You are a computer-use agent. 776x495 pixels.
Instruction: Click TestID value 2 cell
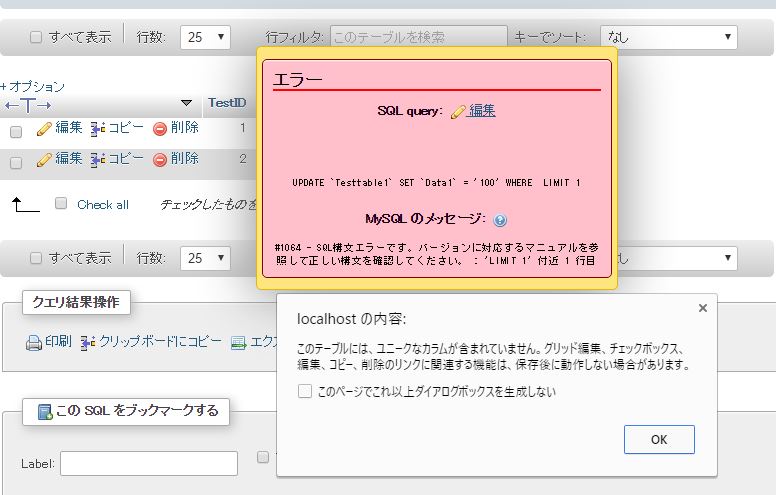(x=242, y=158)
